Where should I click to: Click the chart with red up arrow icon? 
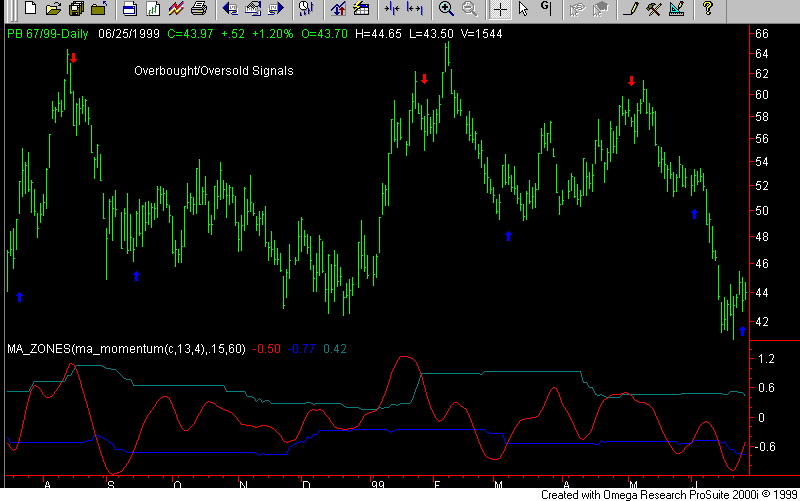pos(338,8)
